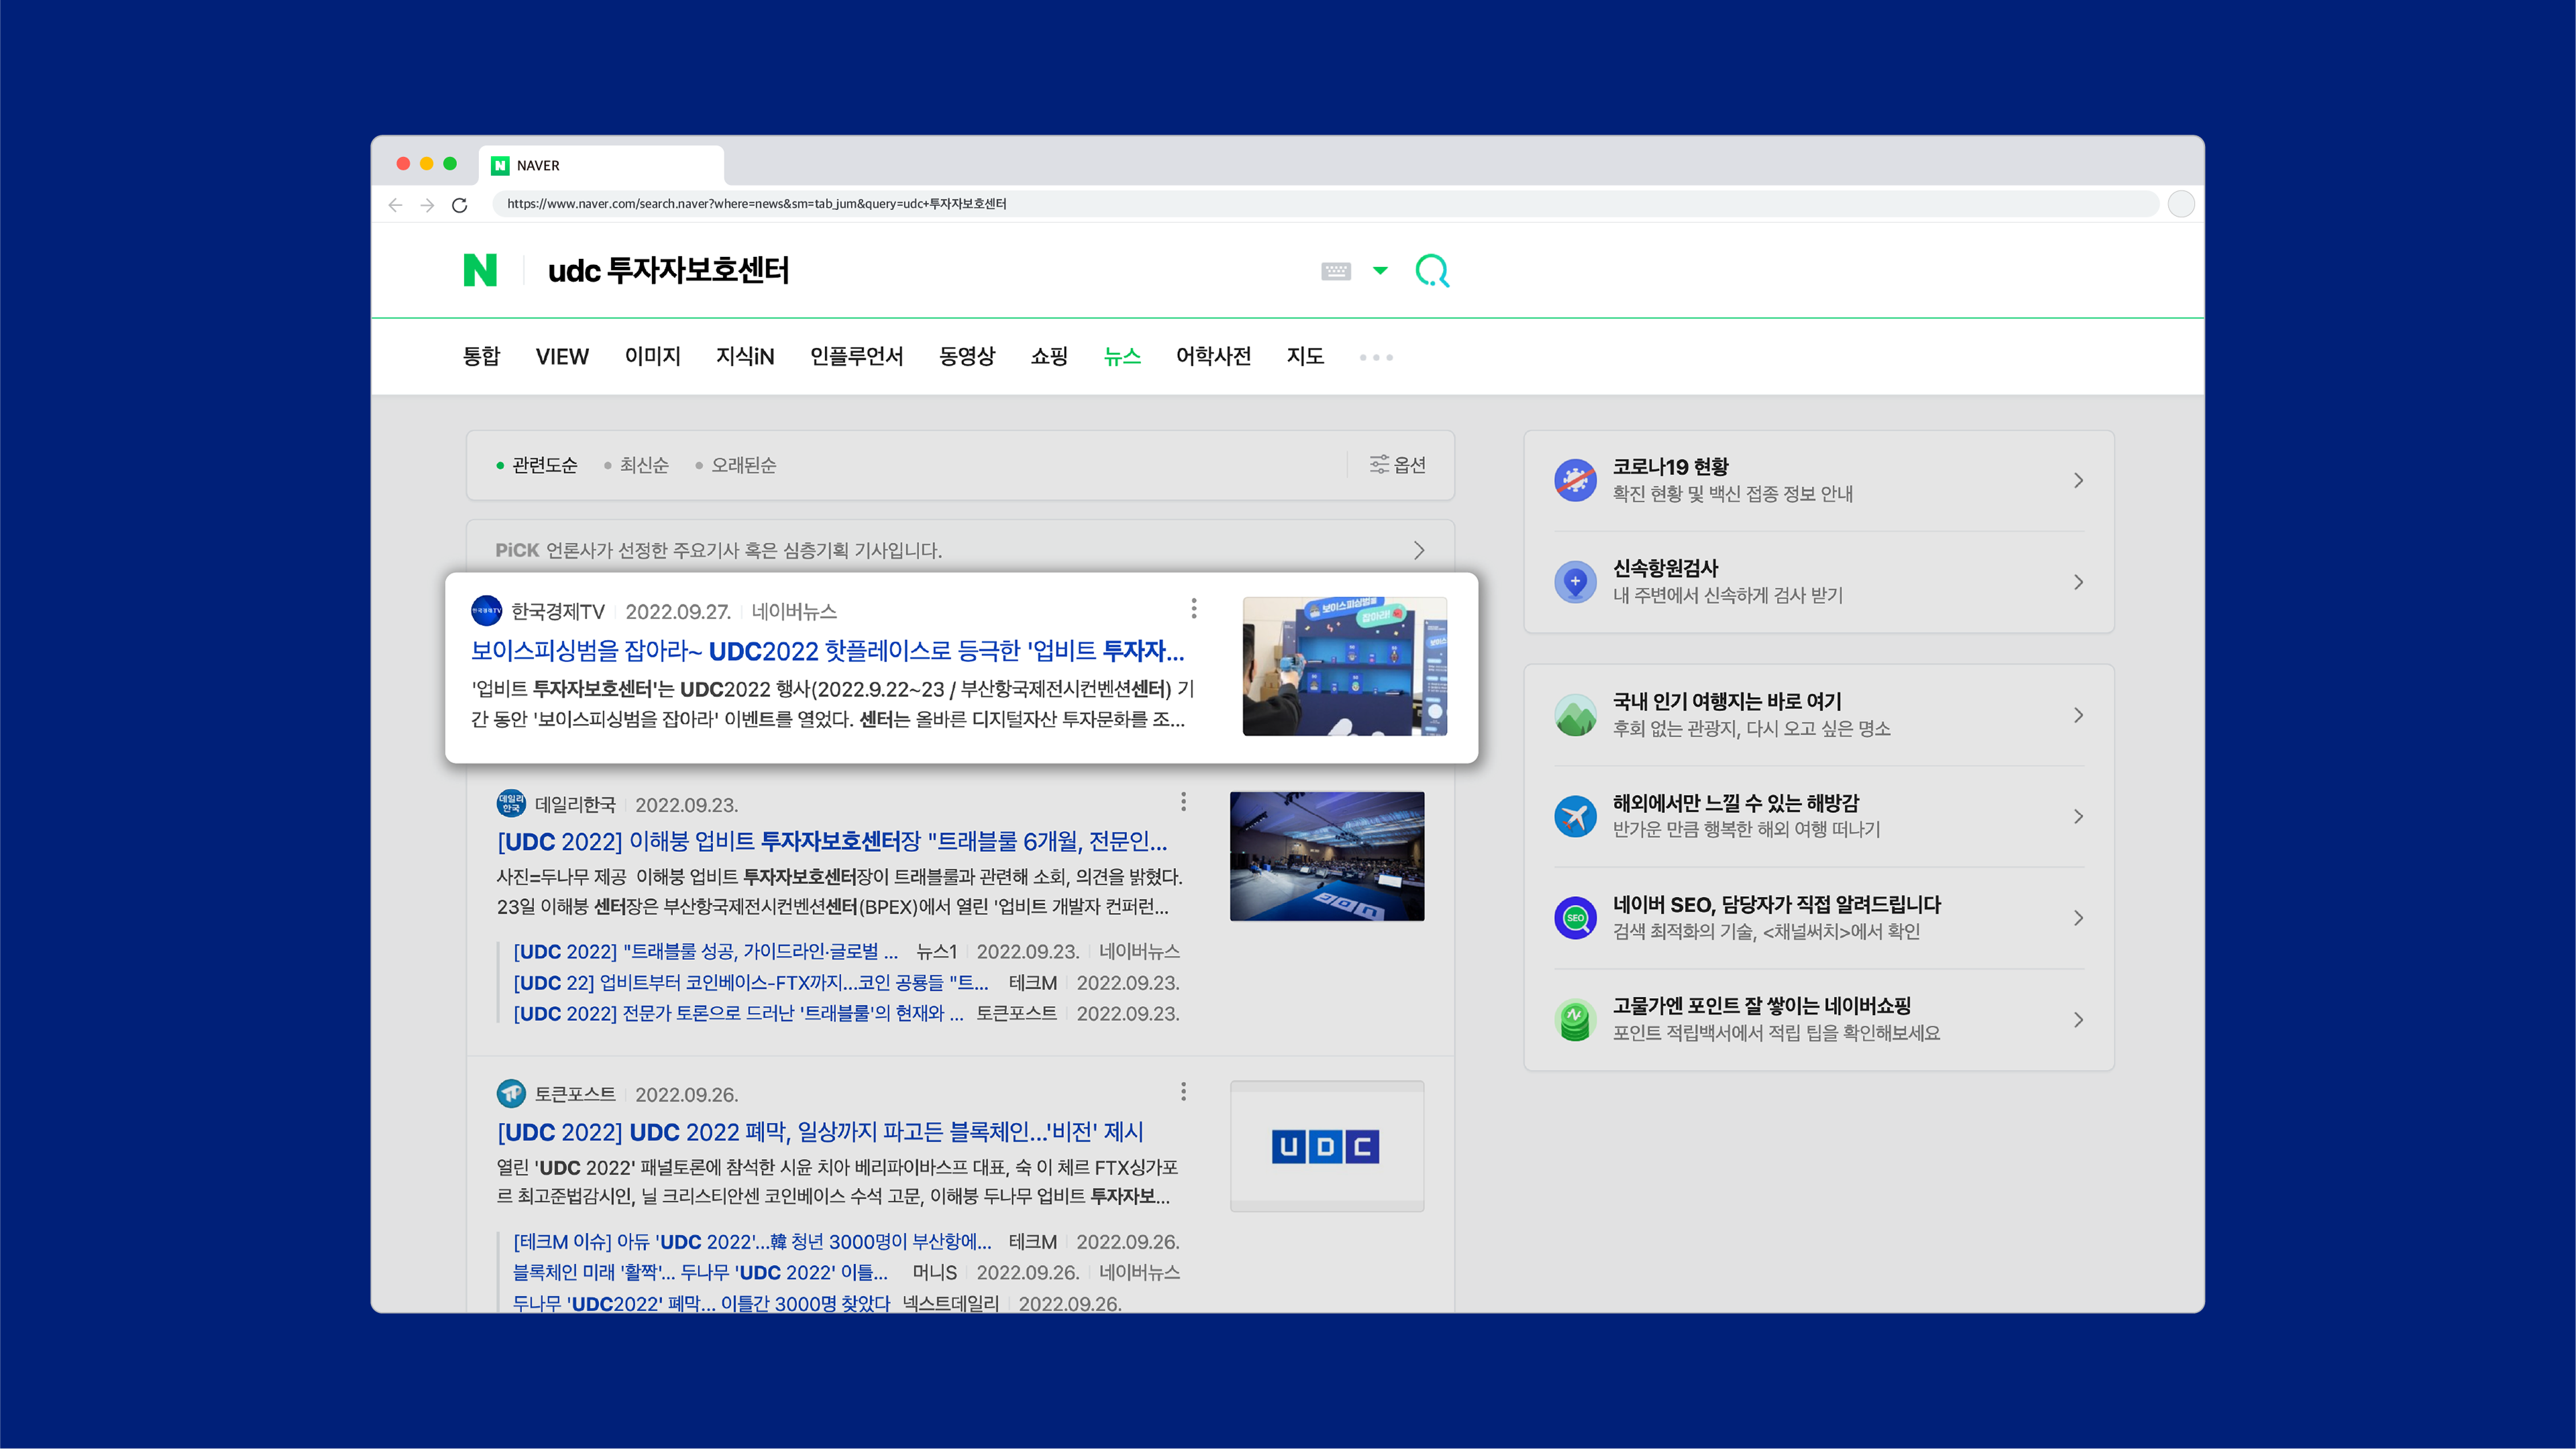2576x1449 pixels.
Task: Click the 국내 인기 여행지 mountain icon
Action: tap(1576, 715)
